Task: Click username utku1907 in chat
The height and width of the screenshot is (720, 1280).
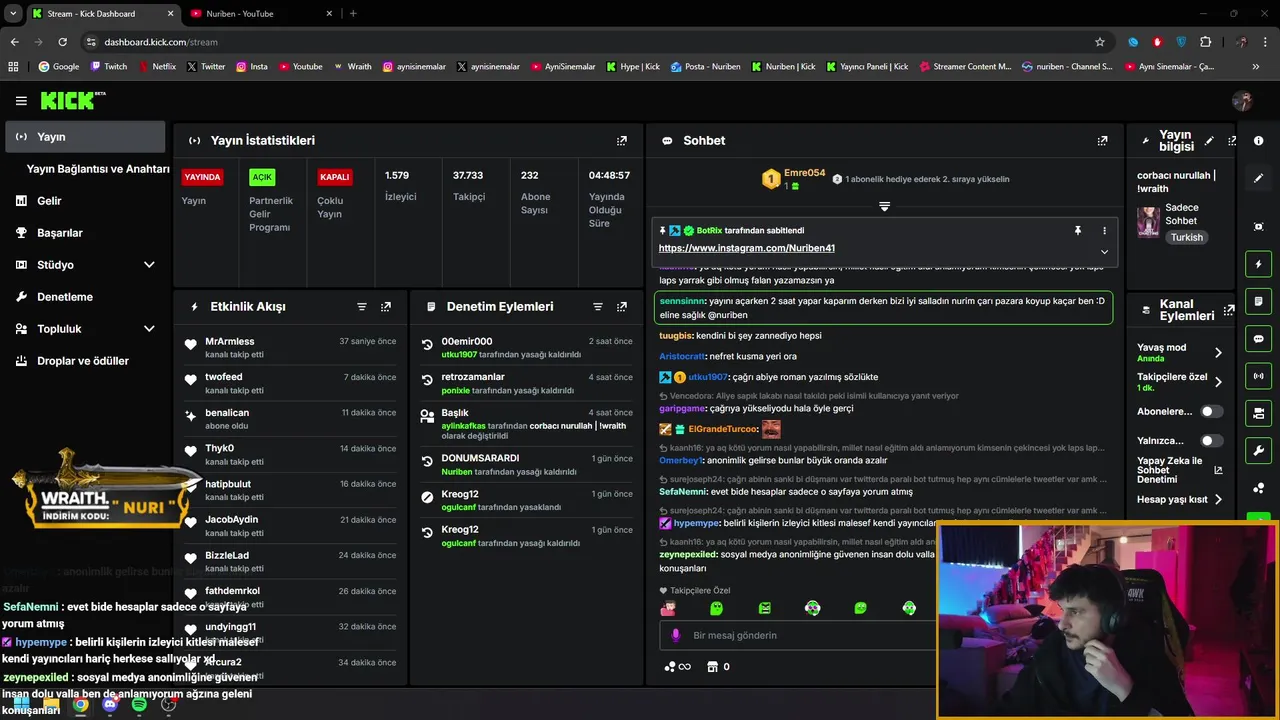Action: [x=708, y=377]
